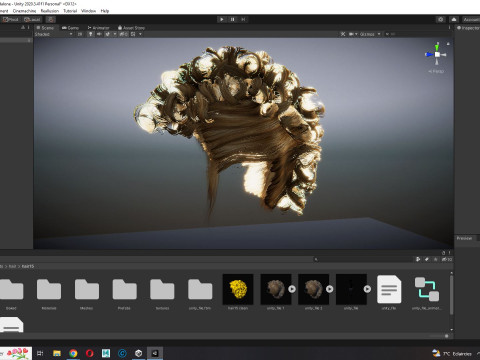
Task: Open scene camera settings icon
Action: [351, 34]
